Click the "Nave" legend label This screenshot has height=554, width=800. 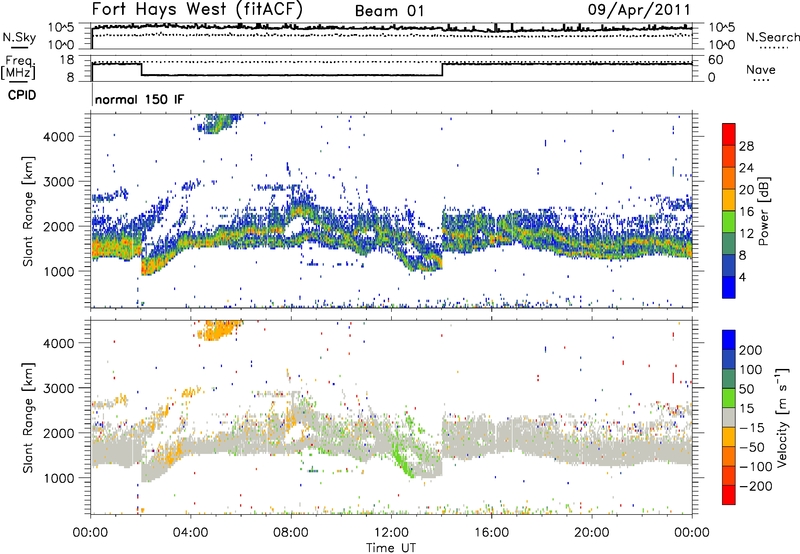tap(760, 70)
